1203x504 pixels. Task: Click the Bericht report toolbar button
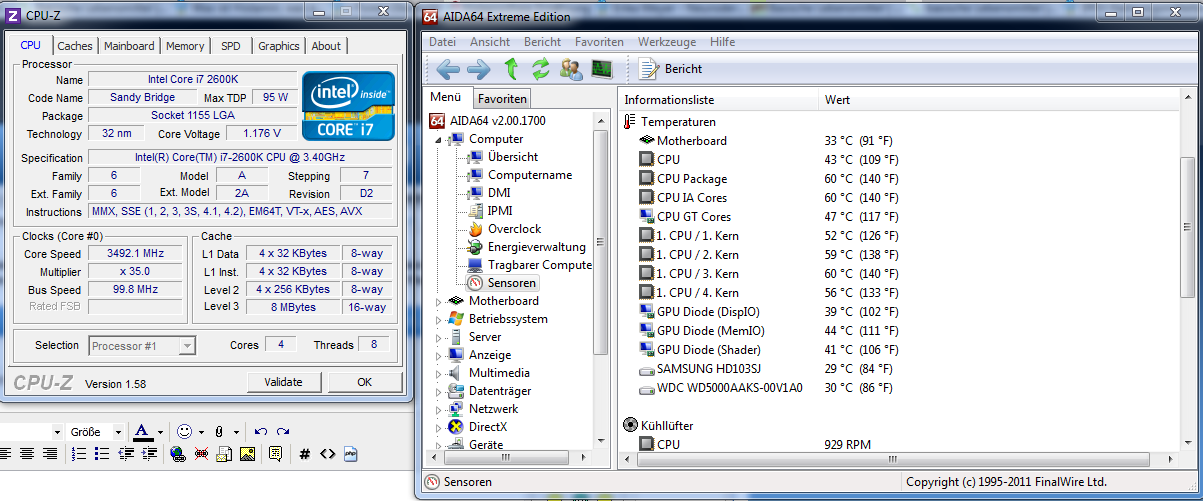point(671,69)
